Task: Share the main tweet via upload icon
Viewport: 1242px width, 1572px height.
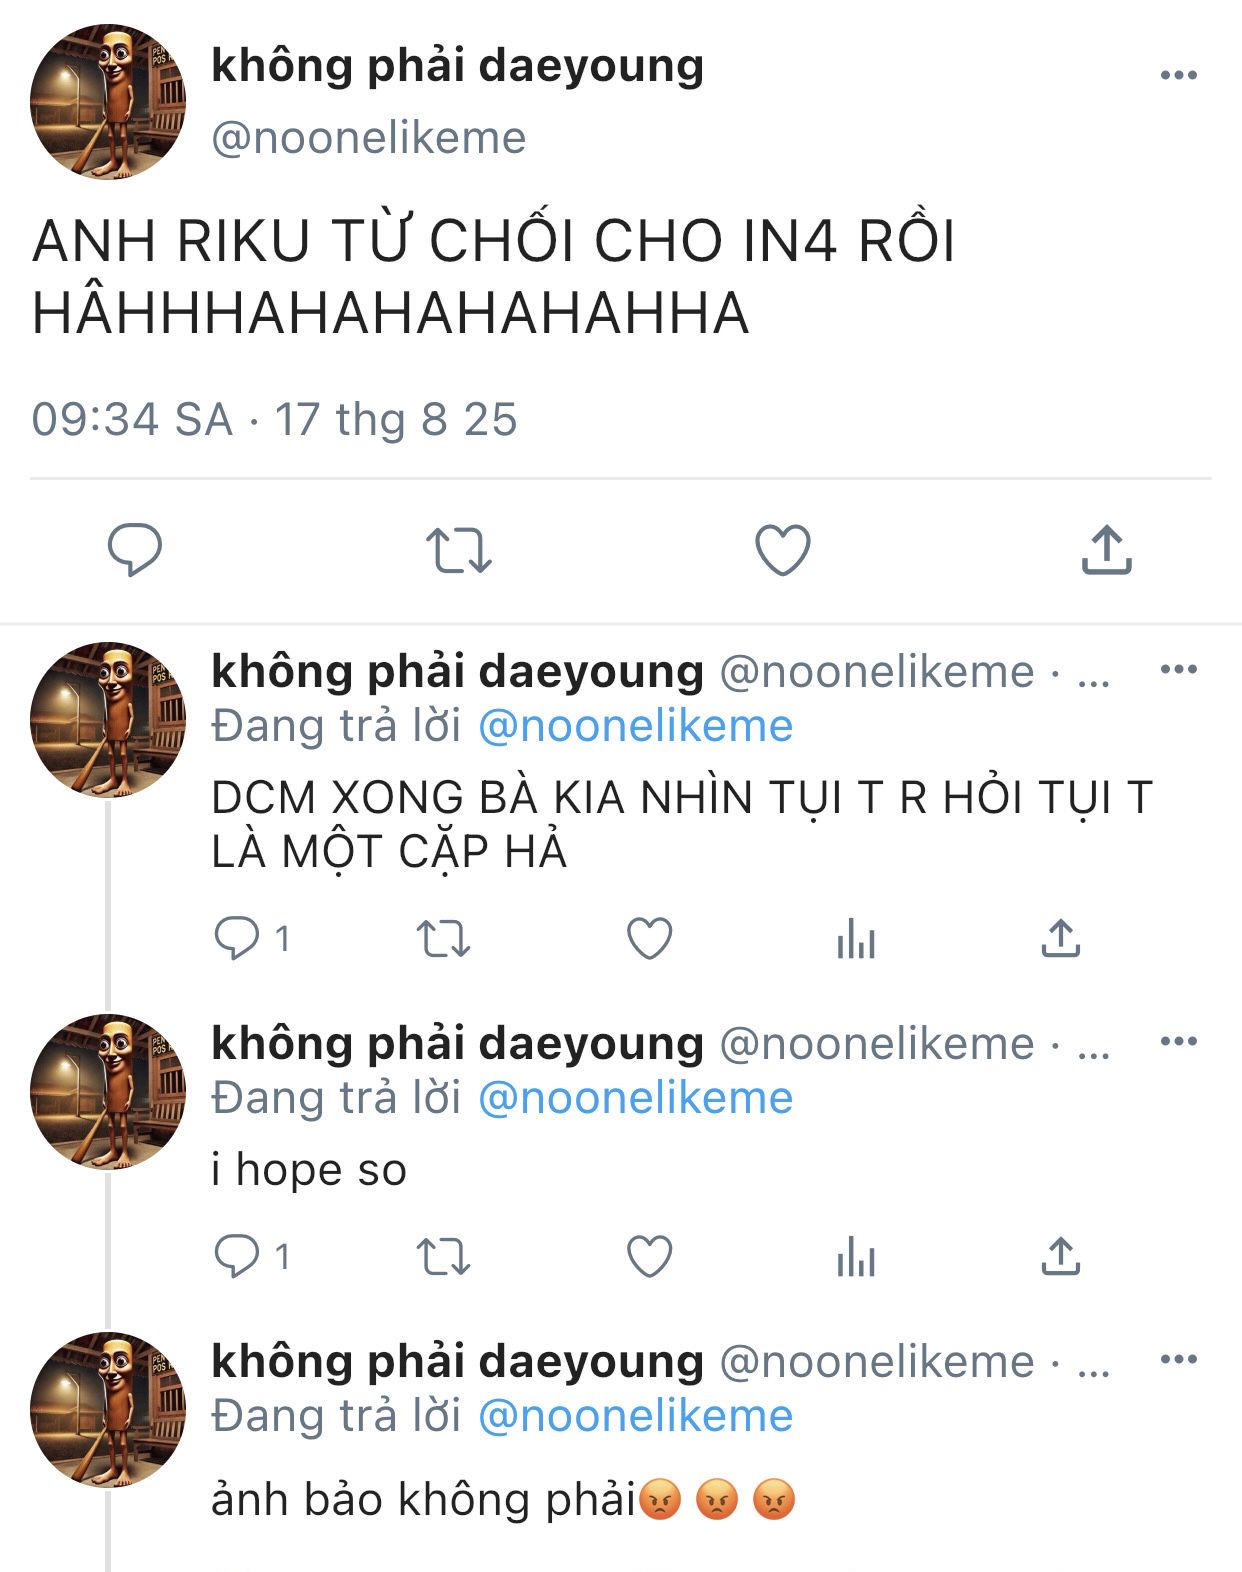Action: click(x=1106, y=548)
